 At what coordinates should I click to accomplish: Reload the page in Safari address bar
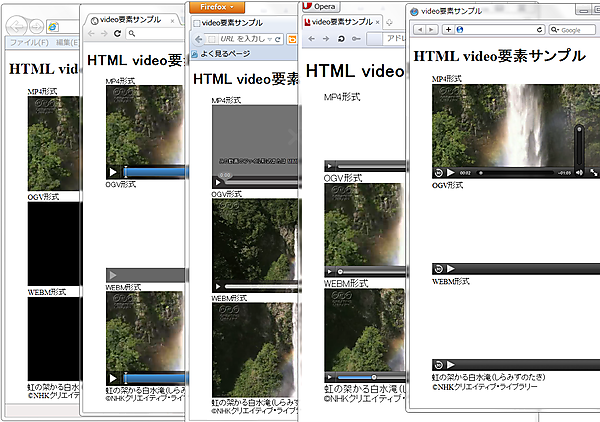[539, 29]
